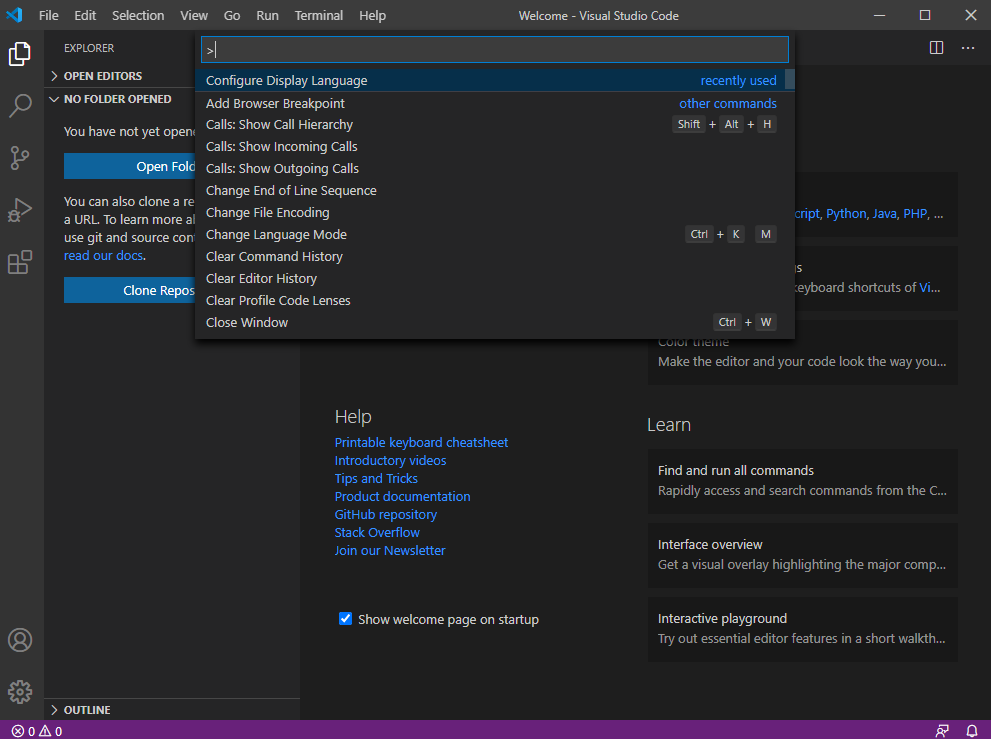Open Find and run all commands card
The height and width of the screenshot is (739, 991).
(x=802, y=481)
